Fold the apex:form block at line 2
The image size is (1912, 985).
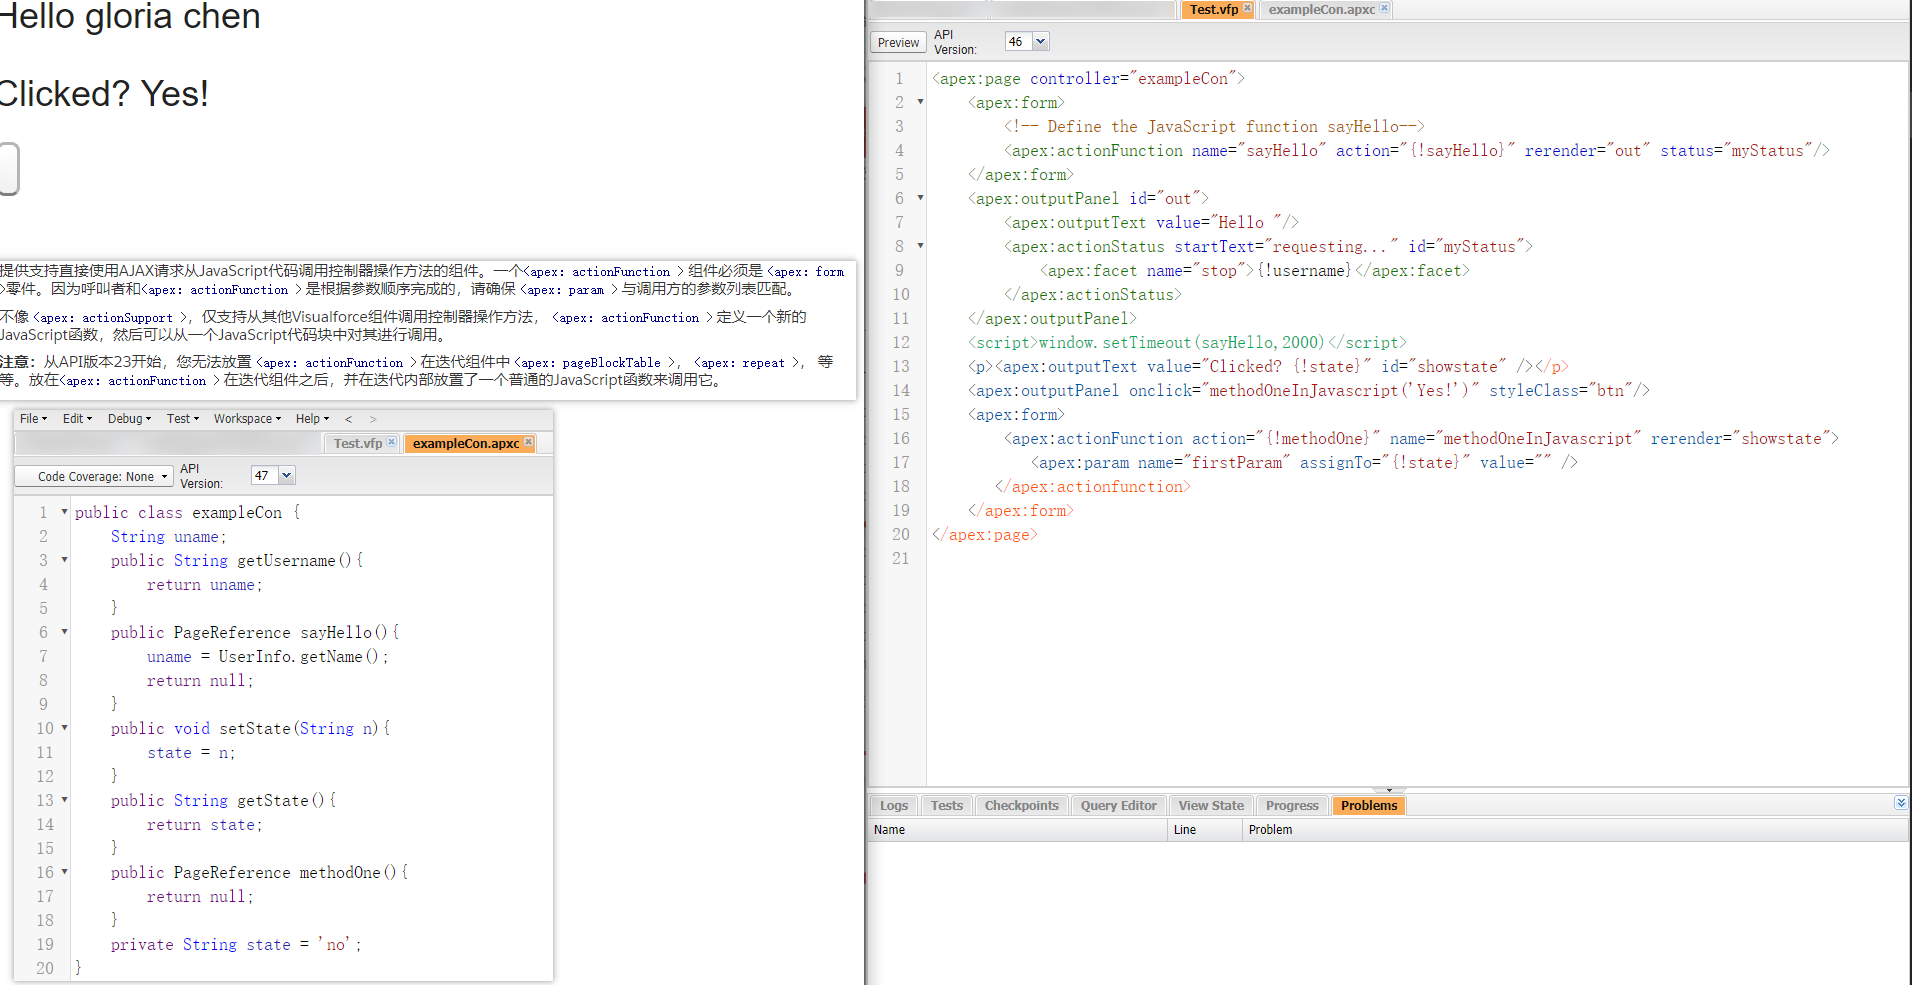tap(920, 102)
